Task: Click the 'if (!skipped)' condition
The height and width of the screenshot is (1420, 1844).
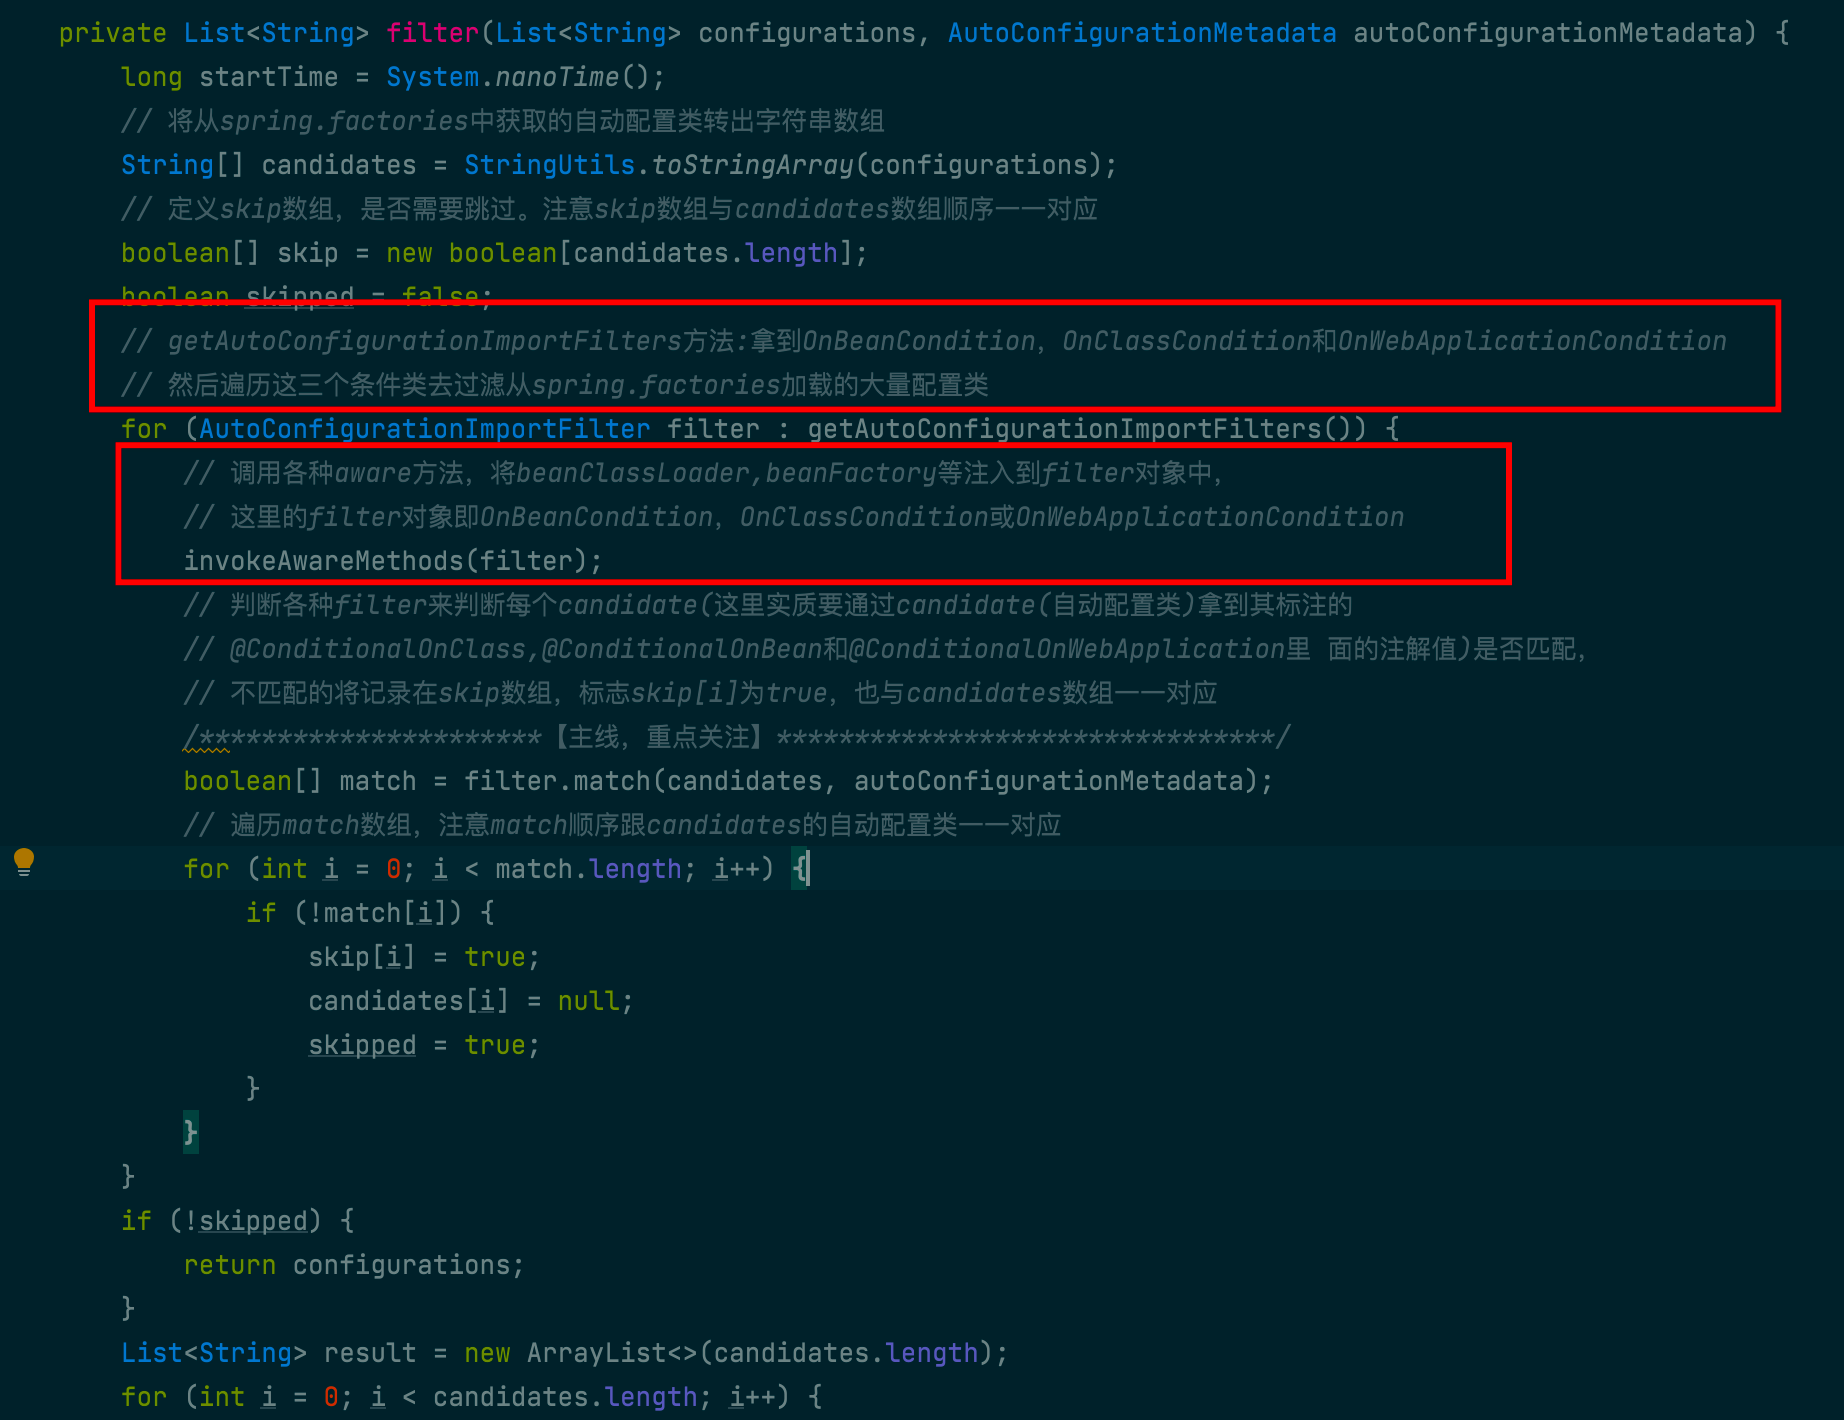Action: point(238,1221)
